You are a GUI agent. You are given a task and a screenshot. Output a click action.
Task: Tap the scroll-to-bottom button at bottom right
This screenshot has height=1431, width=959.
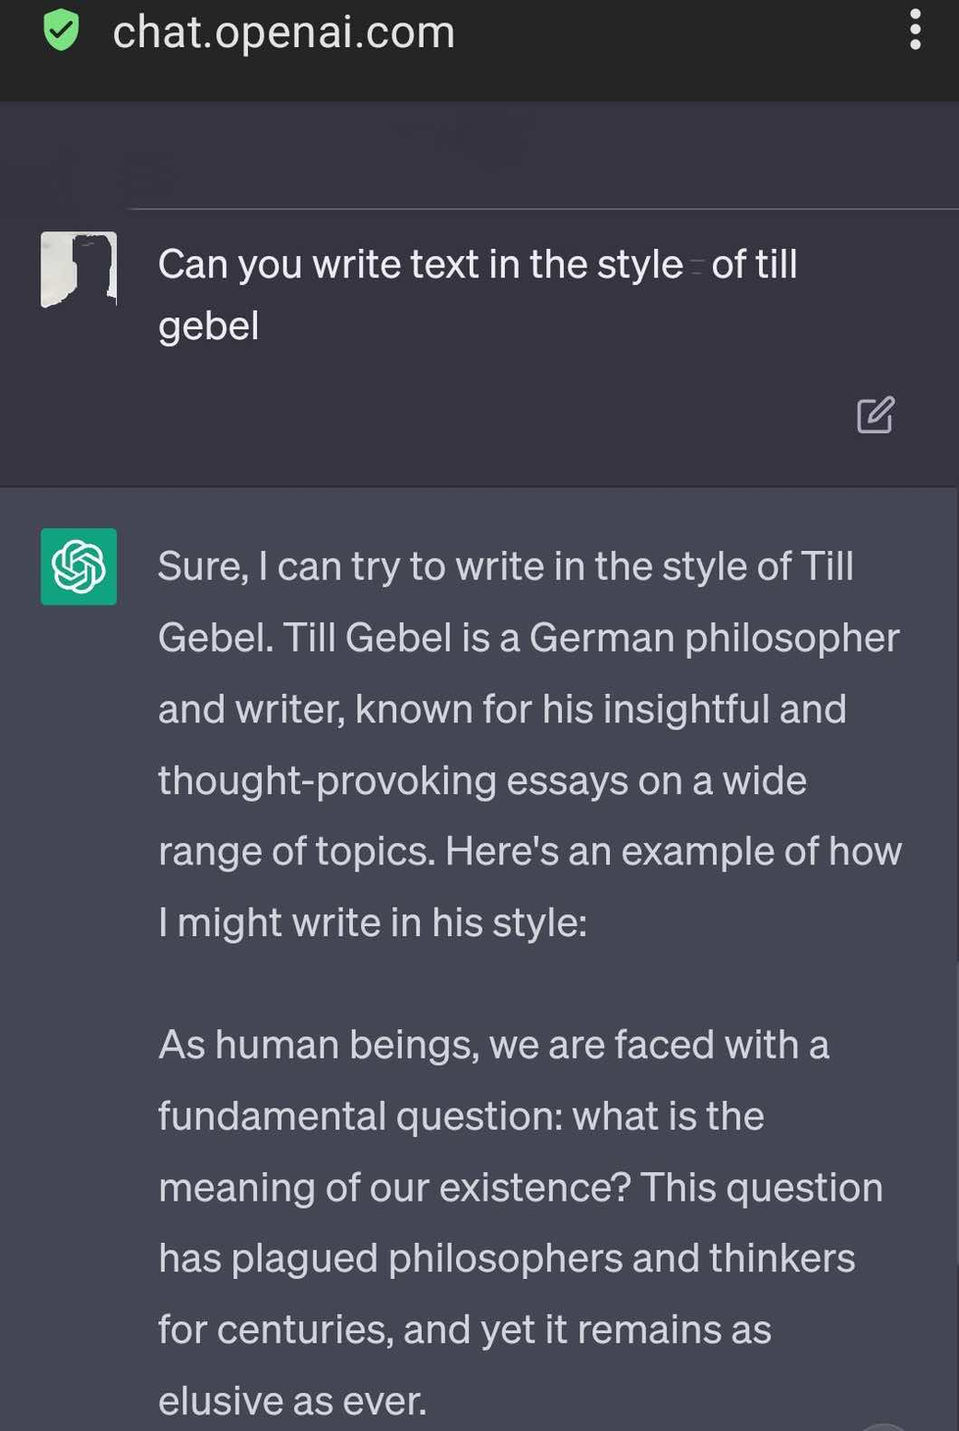tap(882, 1425)
